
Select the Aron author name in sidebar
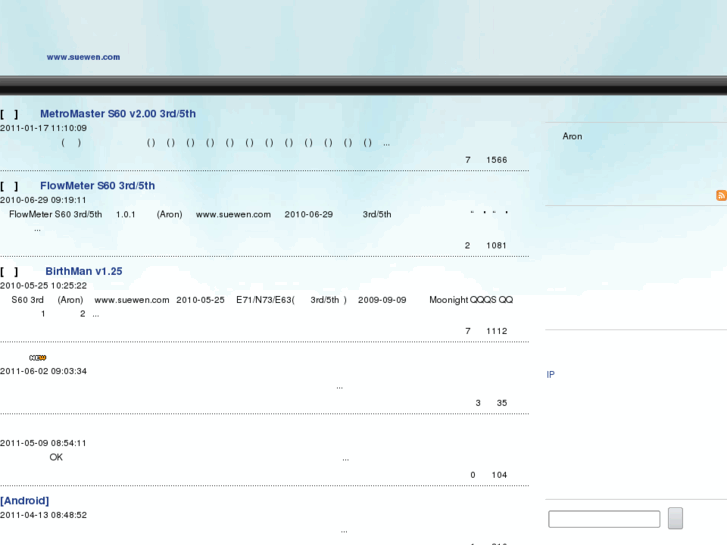572,136
